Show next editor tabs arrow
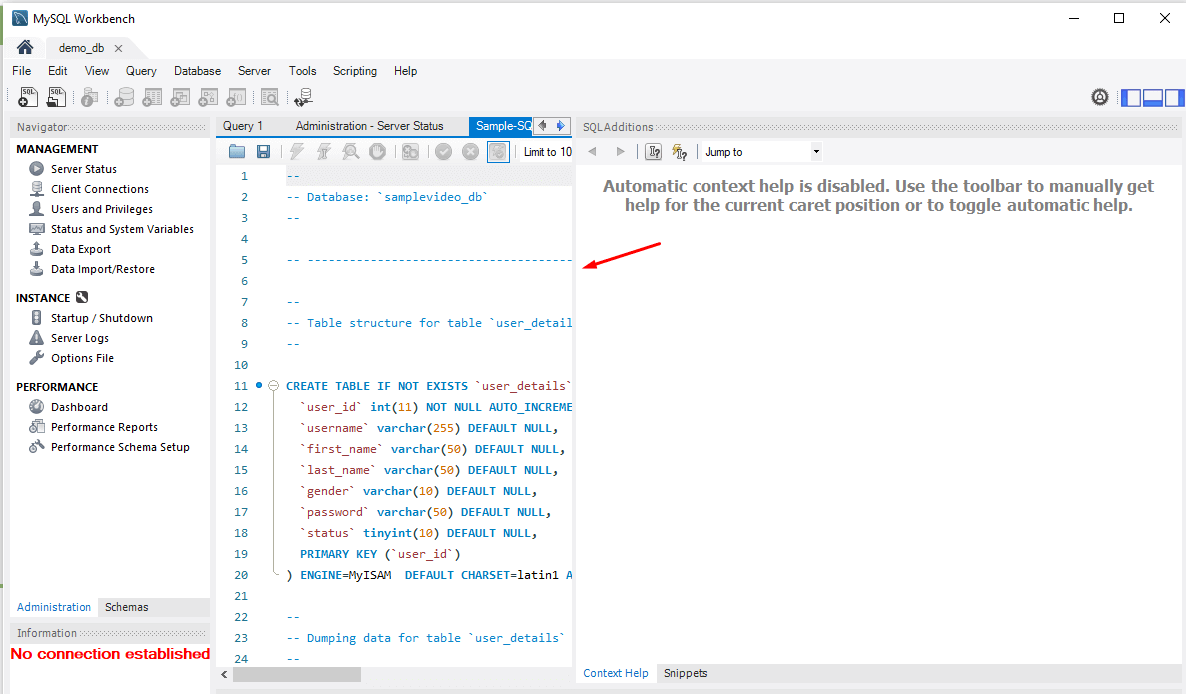The image size is (1186, 694). pos(560,126)
